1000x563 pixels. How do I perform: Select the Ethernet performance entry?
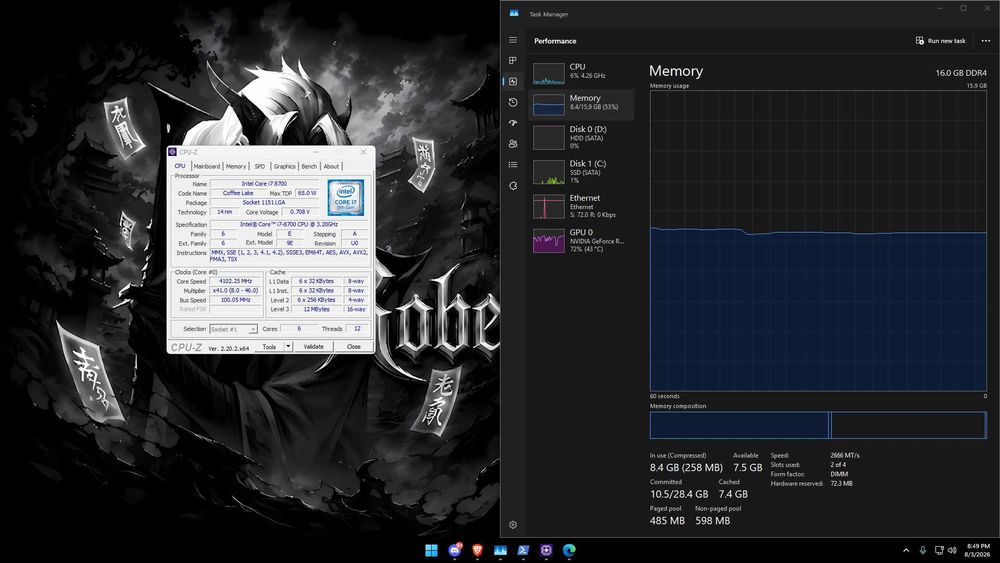coord(581,206)
